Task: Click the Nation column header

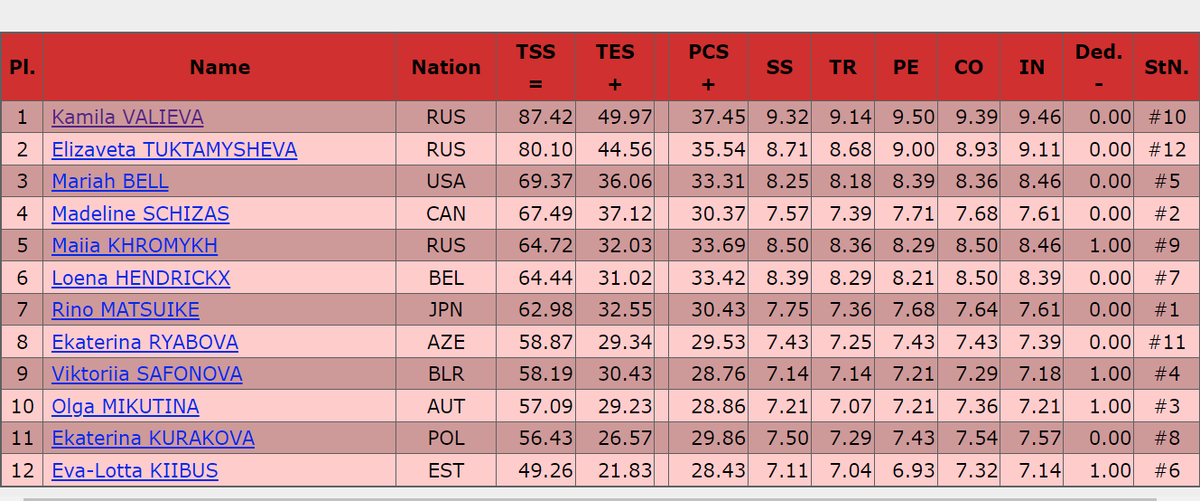Action: pos(446,67)
